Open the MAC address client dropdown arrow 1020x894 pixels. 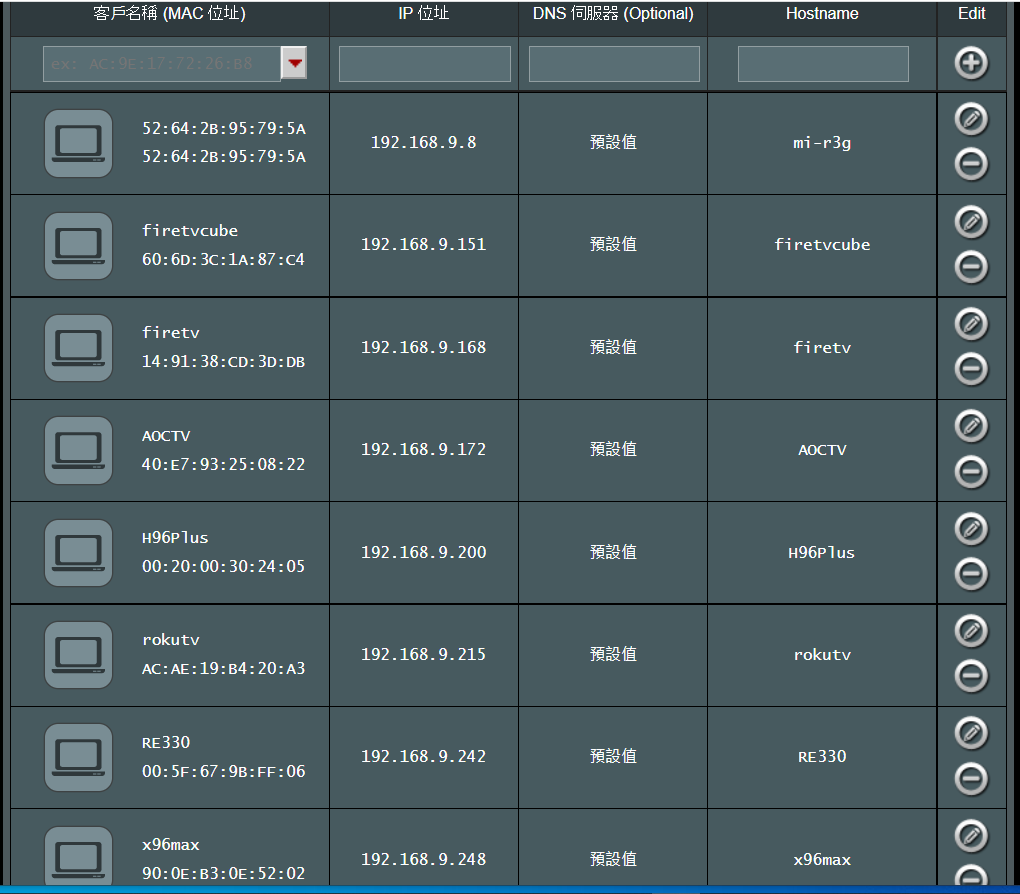(x=294, y=64)
